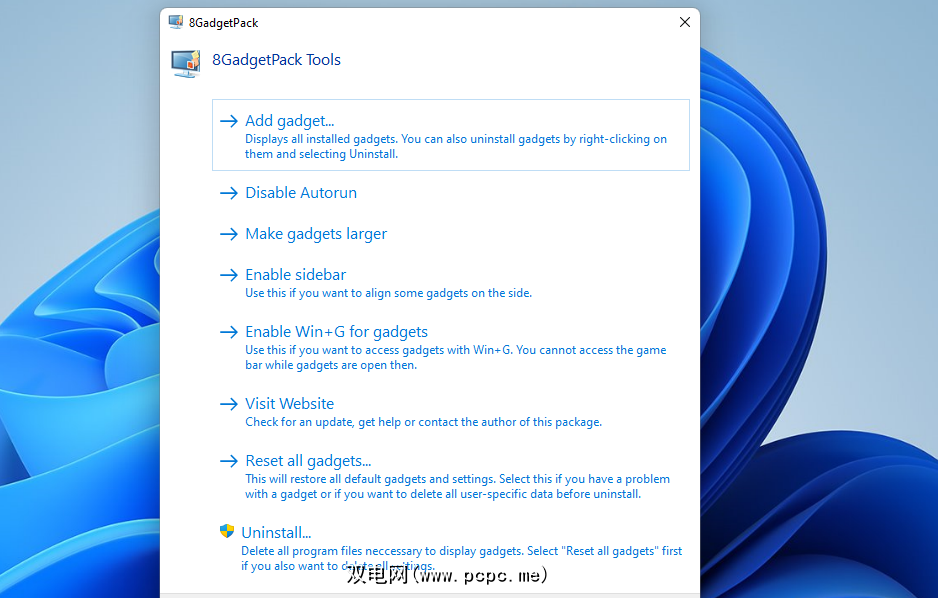The image size is (938, 598).
Task: Click arrow icon beside Disable Autorun
Action: pos(229,193)
